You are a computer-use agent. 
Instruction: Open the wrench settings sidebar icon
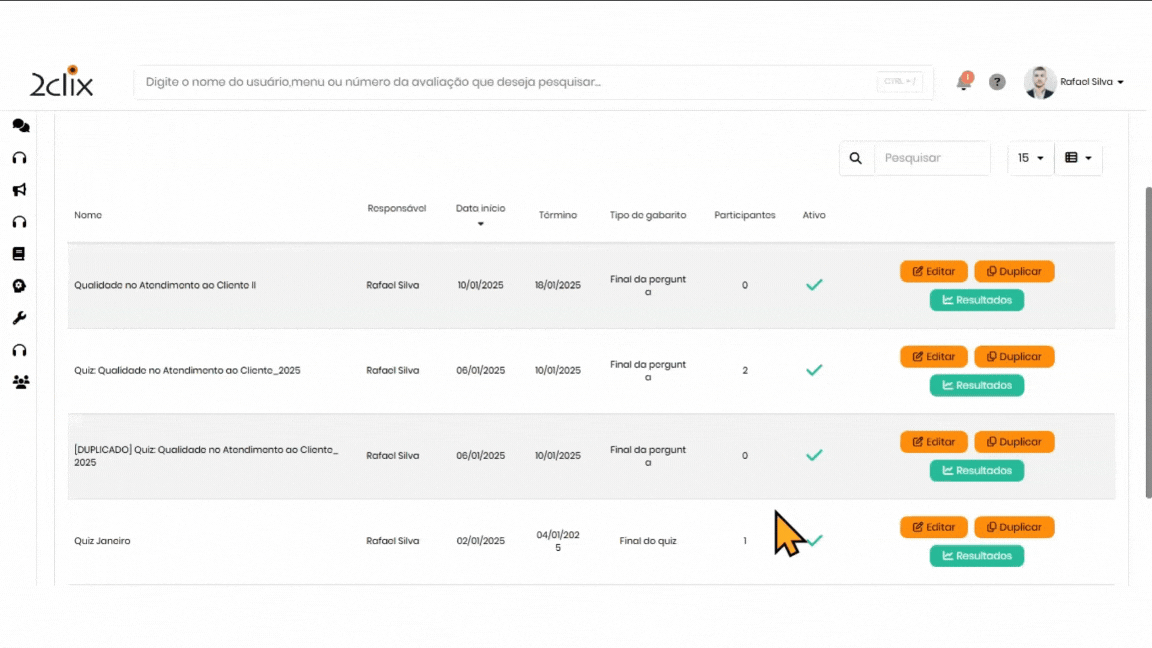(19, 318)
